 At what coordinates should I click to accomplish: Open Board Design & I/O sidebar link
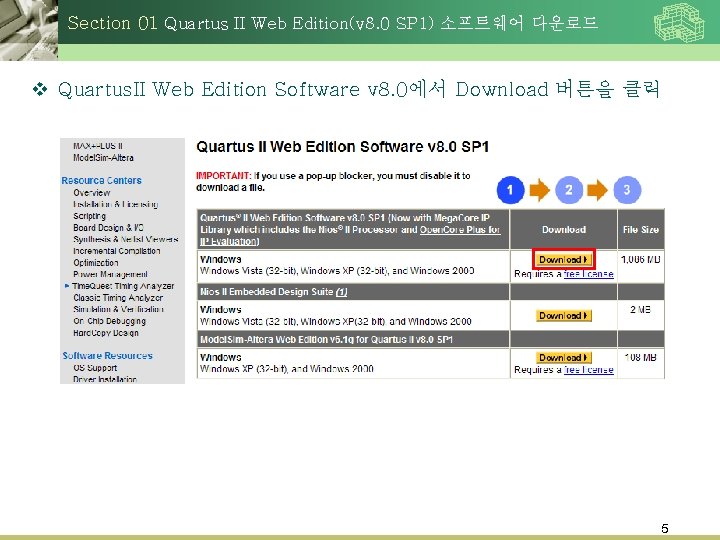coord(108,228)
